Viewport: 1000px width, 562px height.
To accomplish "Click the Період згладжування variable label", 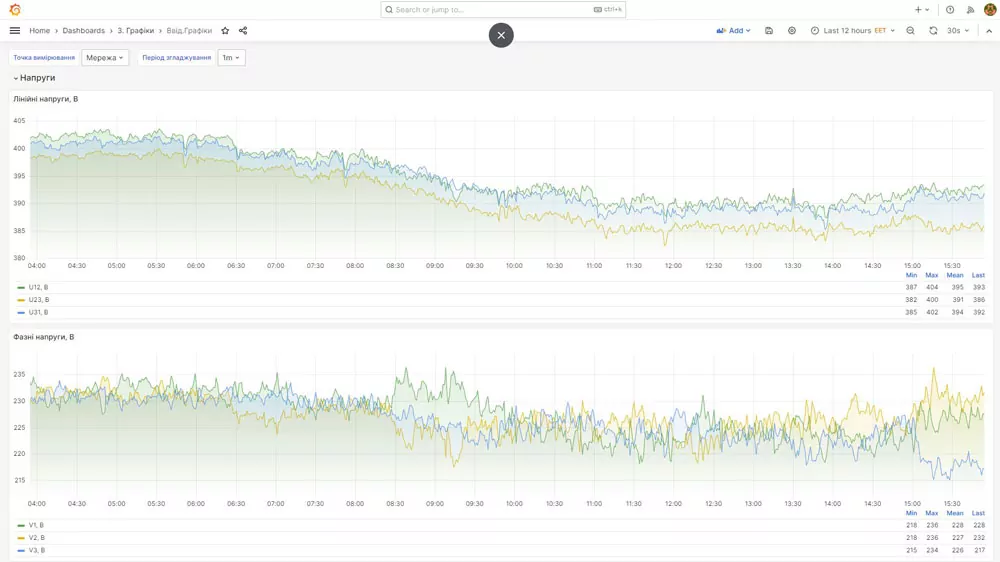I will click(x=177, y=57).
